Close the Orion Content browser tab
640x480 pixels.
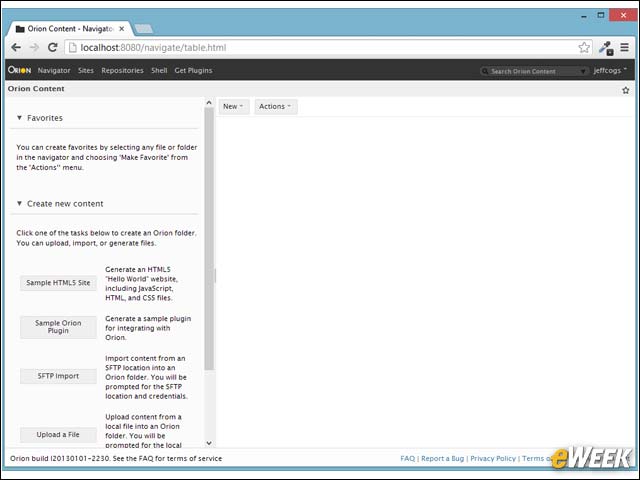tap(122, 29)
